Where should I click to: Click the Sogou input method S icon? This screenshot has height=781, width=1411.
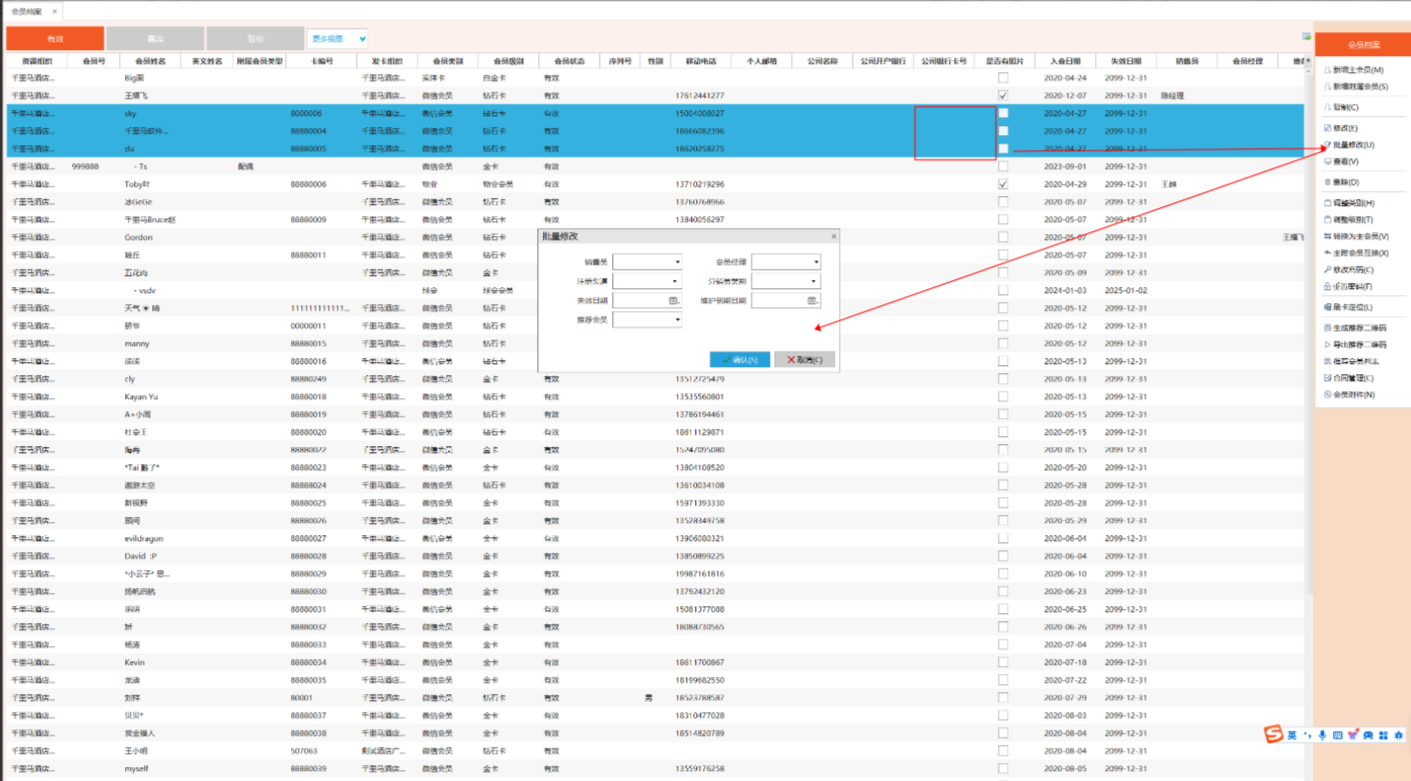(1273, 735)
